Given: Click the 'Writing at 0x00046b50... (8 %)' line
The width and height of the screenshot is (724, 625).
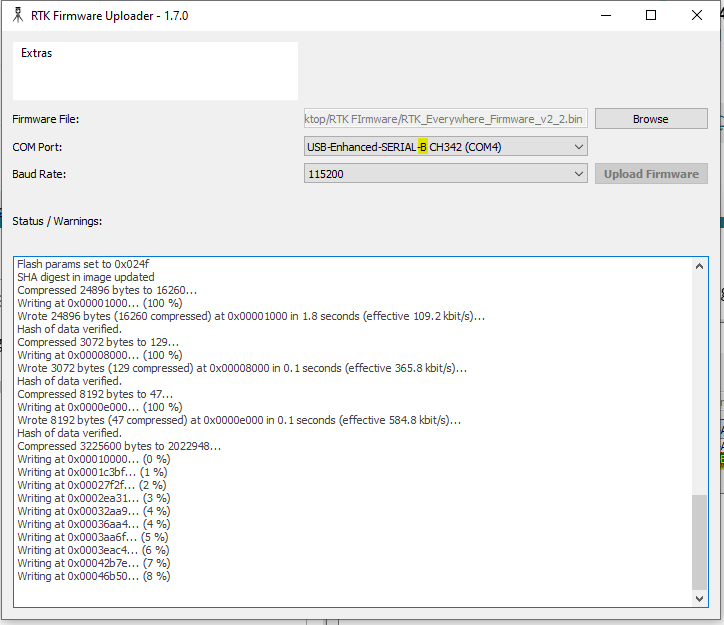Looking at the screenshot, I should [x=94, y=576].
